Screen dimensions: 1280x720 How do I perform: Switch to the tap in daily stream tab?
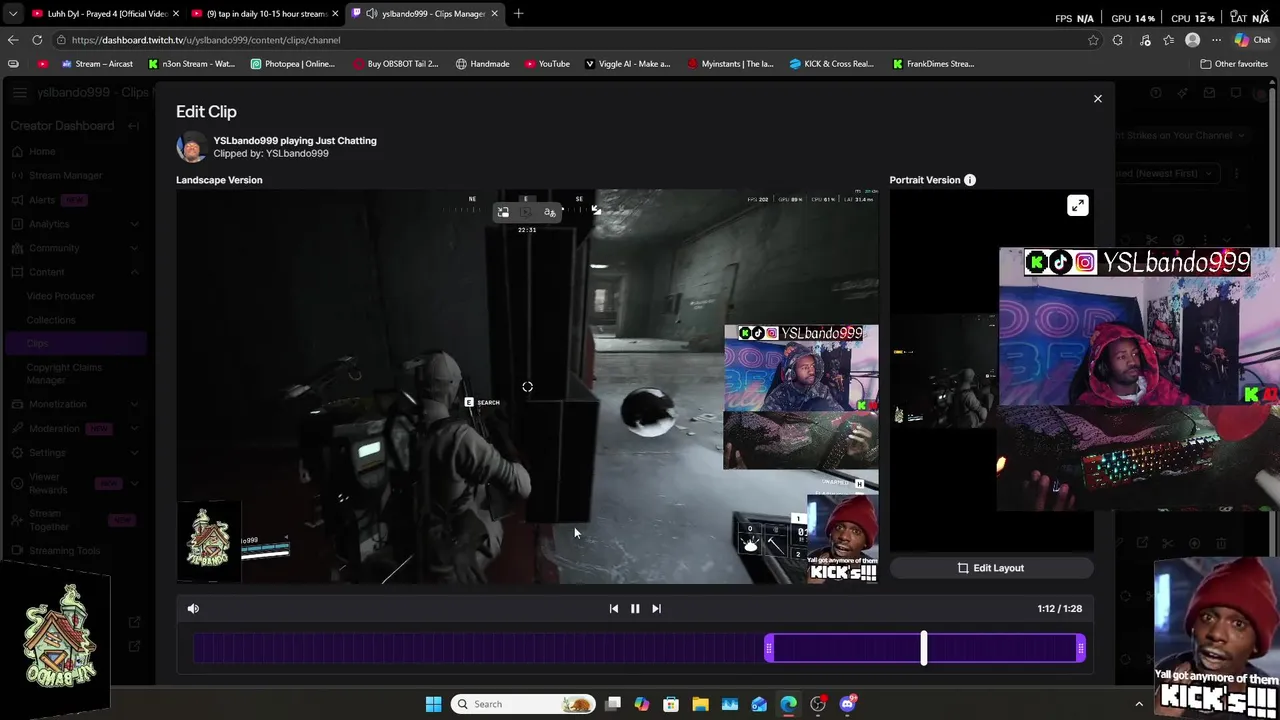pyautogui.click(x=266, y=14)
